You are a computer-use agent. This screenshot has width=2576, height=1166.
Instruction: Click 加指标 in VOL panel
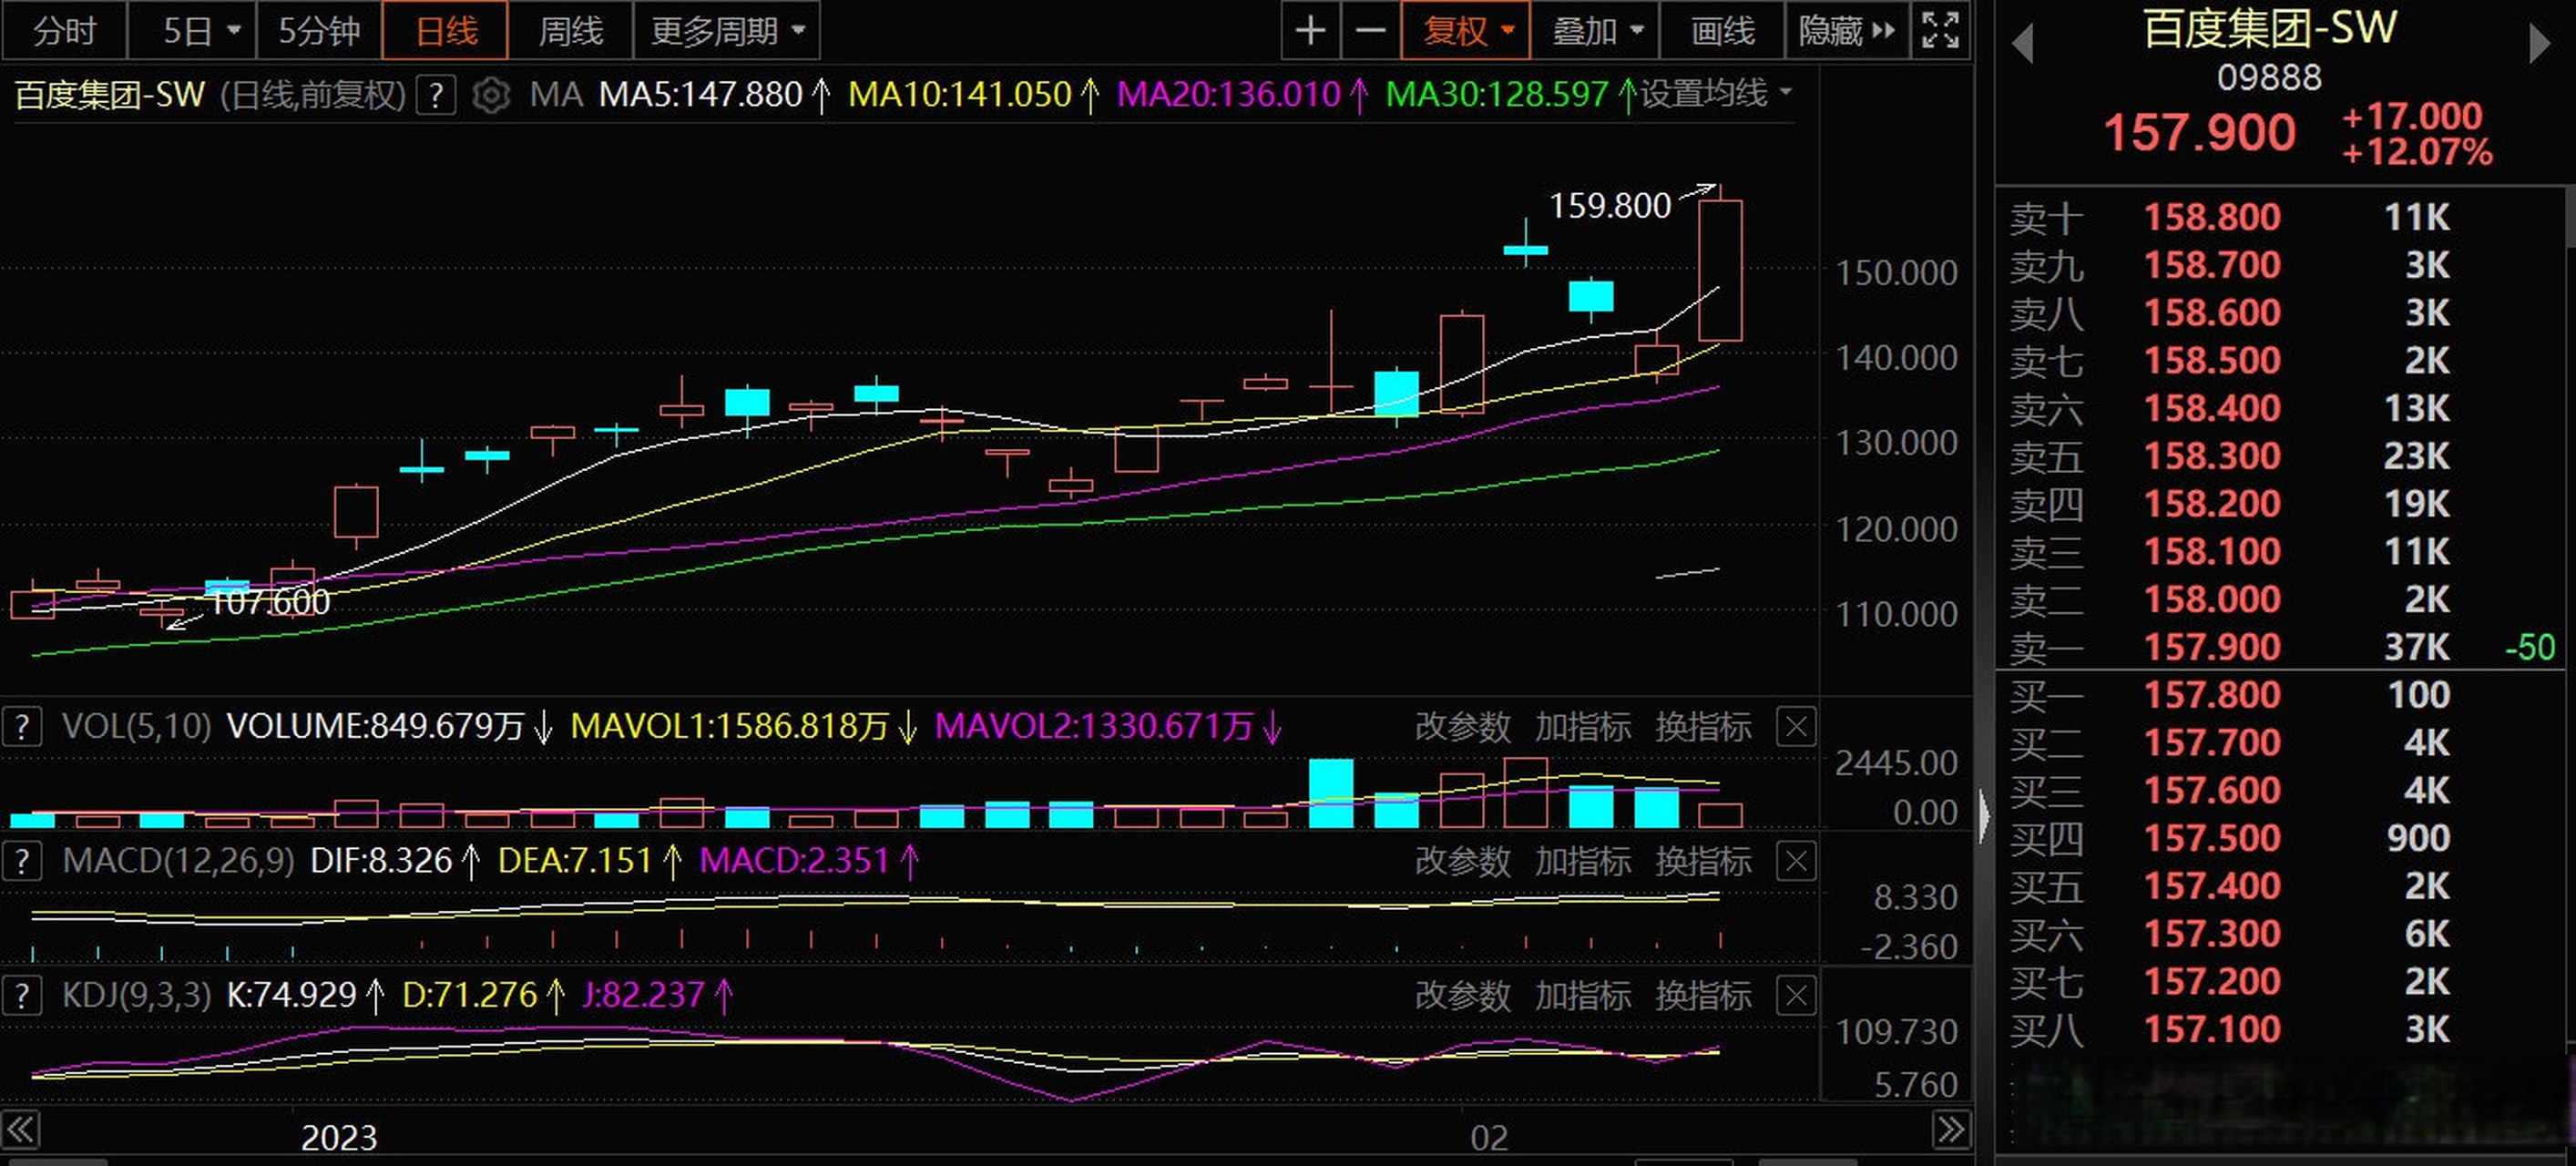pyautogui.click(x=1583, y=726)
